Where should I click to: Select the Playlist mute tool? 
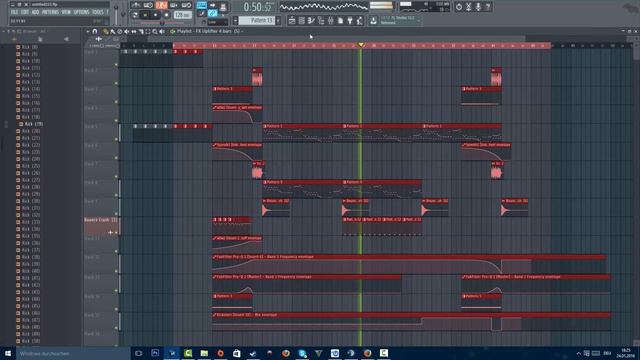tap(127, 31)
